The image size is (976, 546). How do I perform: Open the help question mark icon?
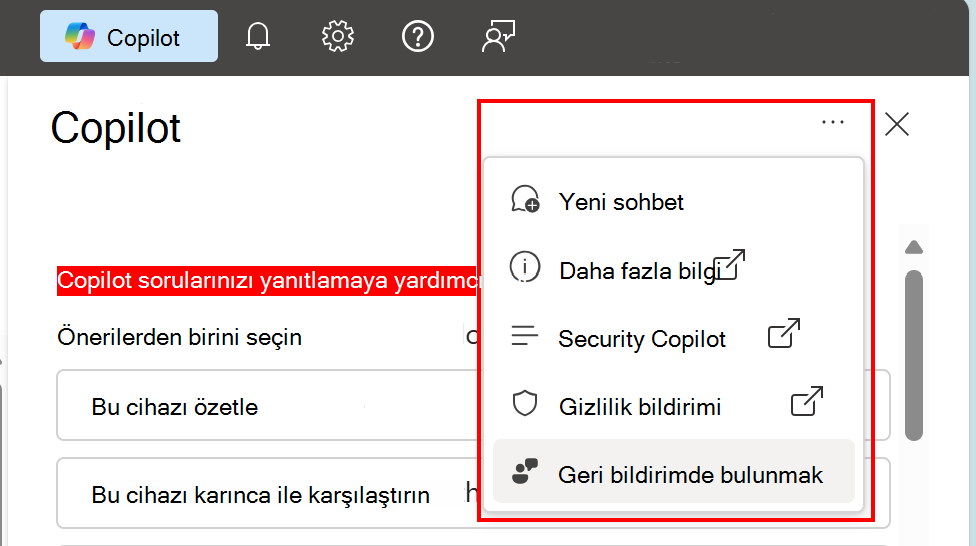tap(418, 36)
